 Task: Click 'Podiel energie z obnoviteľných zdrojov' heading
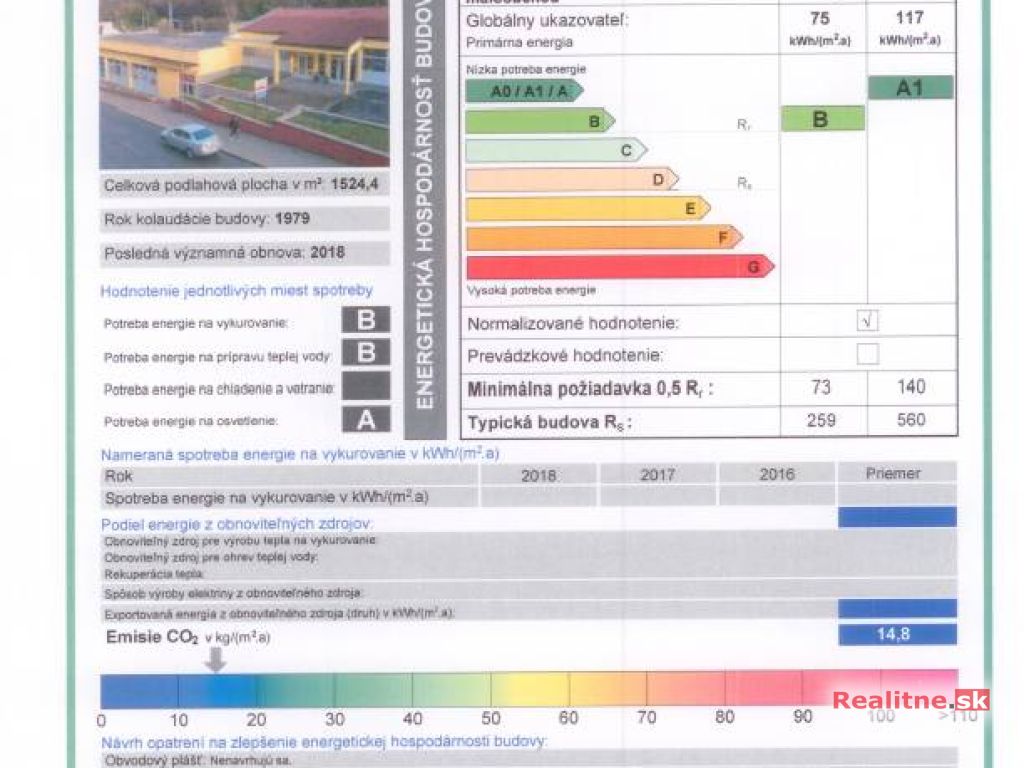click(x=236, y=524)
